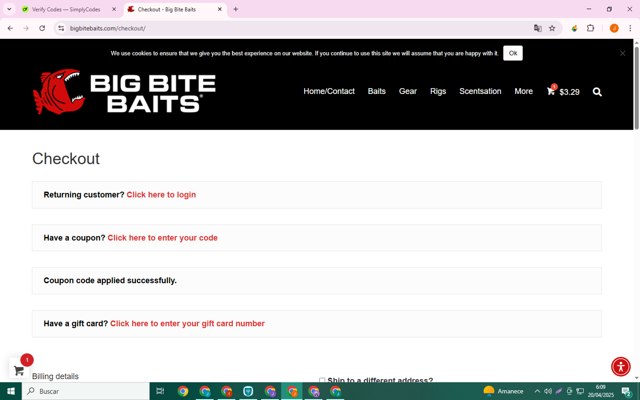Open the floating cart widget icon
Viewport: 640px width, 400px height.
pyautogui.click(x=19, y=370)
